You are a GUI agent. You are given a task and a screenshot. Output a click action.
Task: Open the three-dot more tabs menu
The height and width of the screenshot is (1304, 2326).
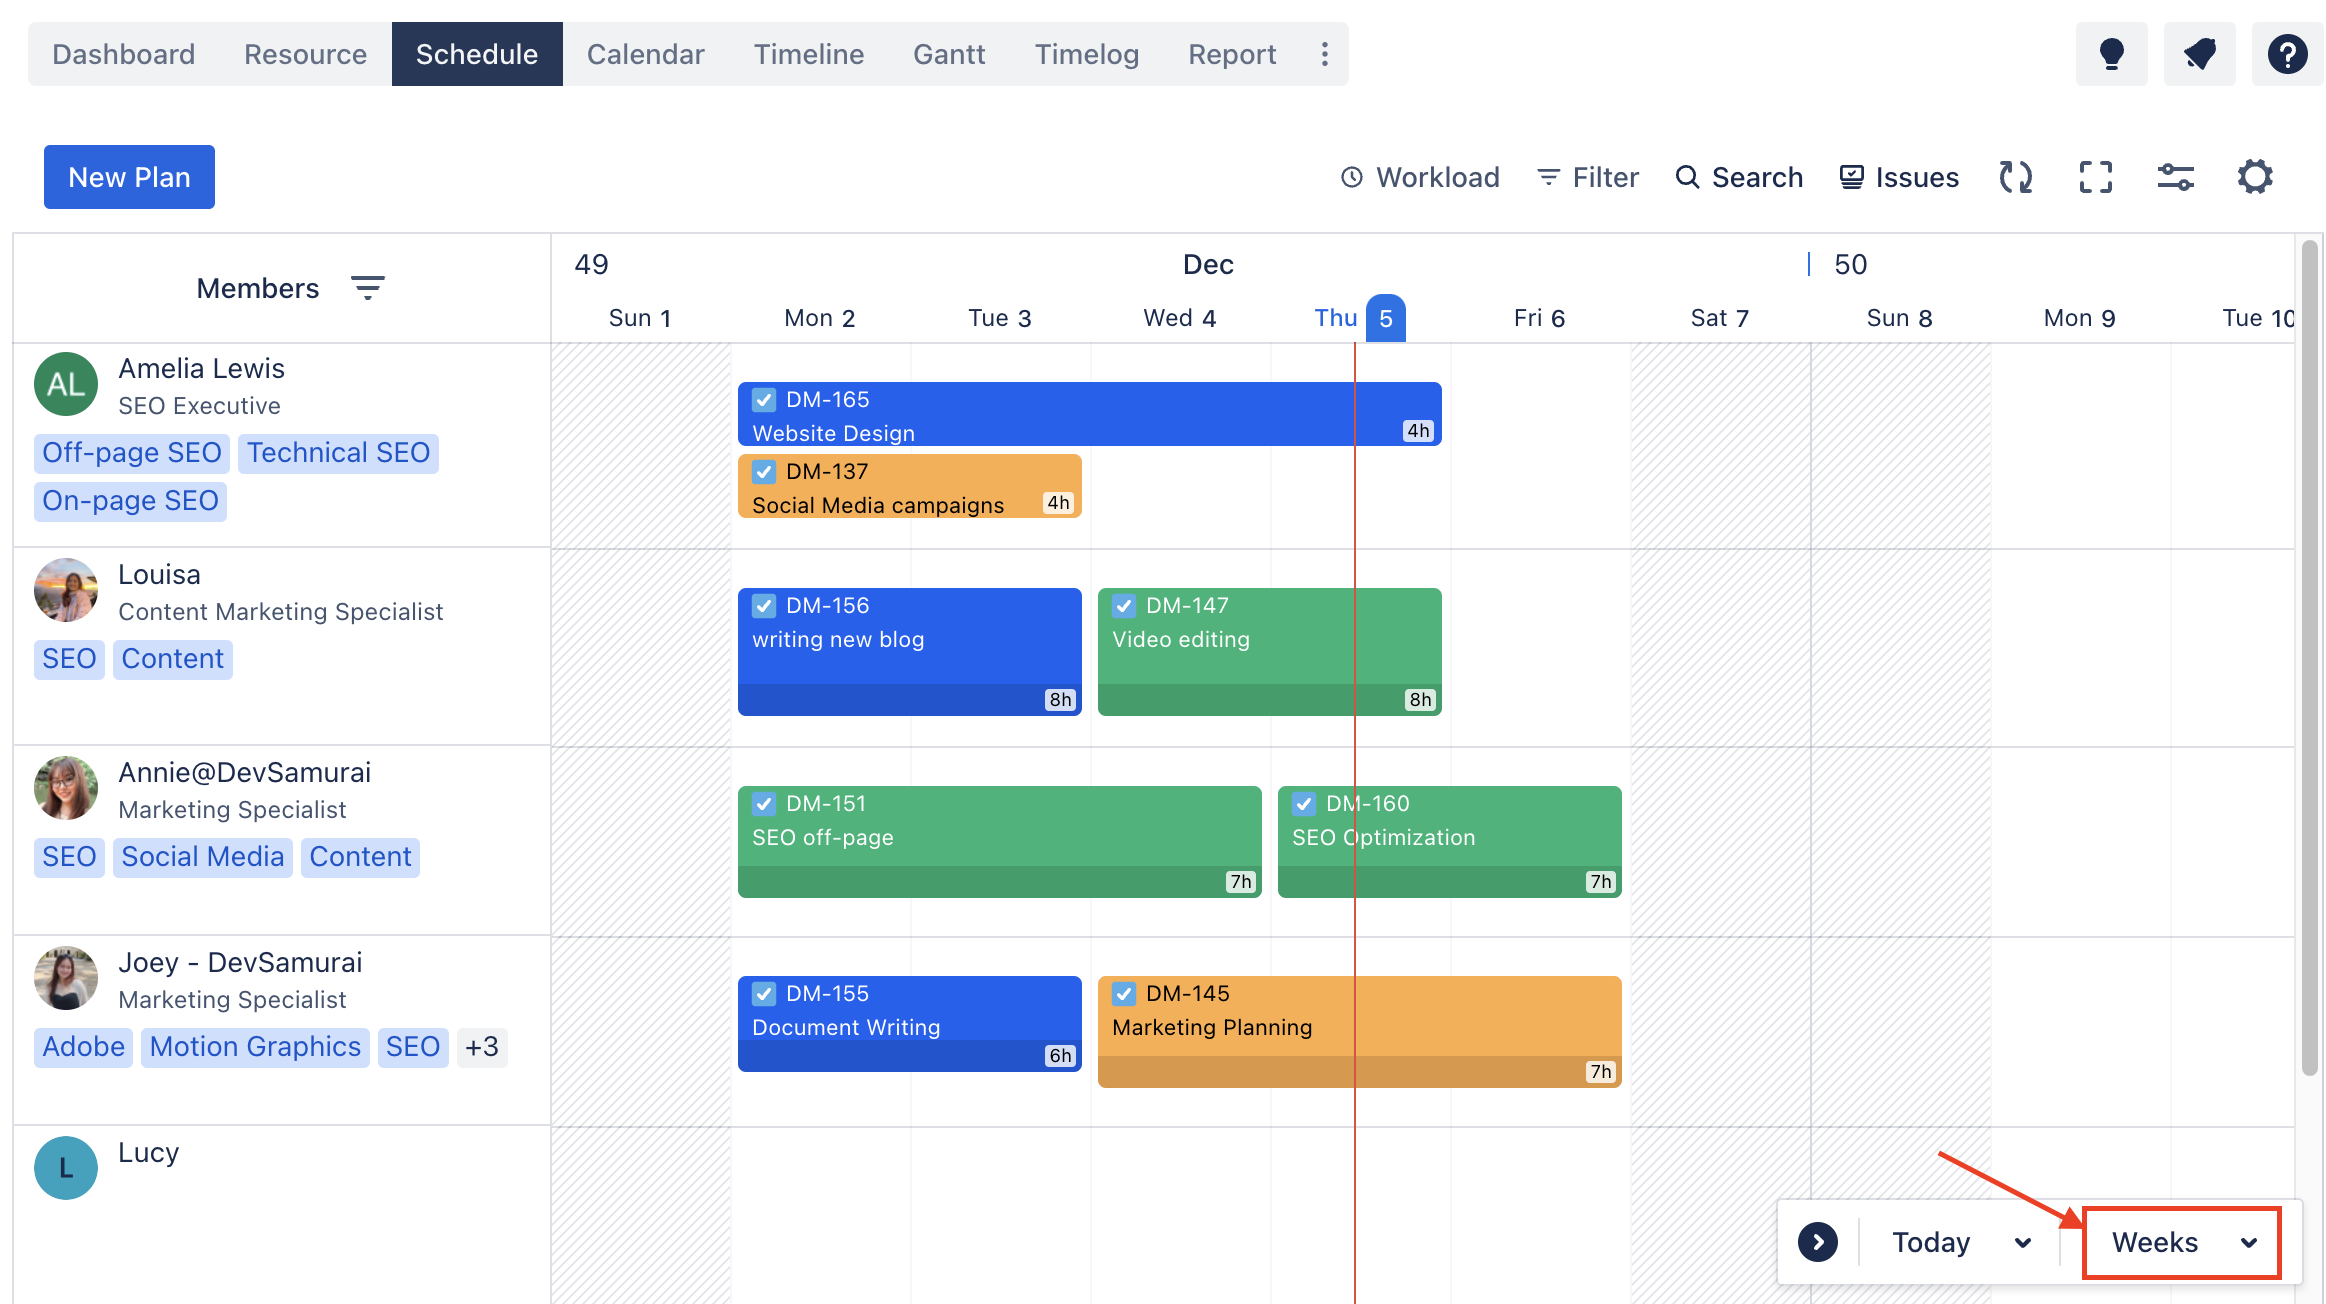[x=1324, y=54]
